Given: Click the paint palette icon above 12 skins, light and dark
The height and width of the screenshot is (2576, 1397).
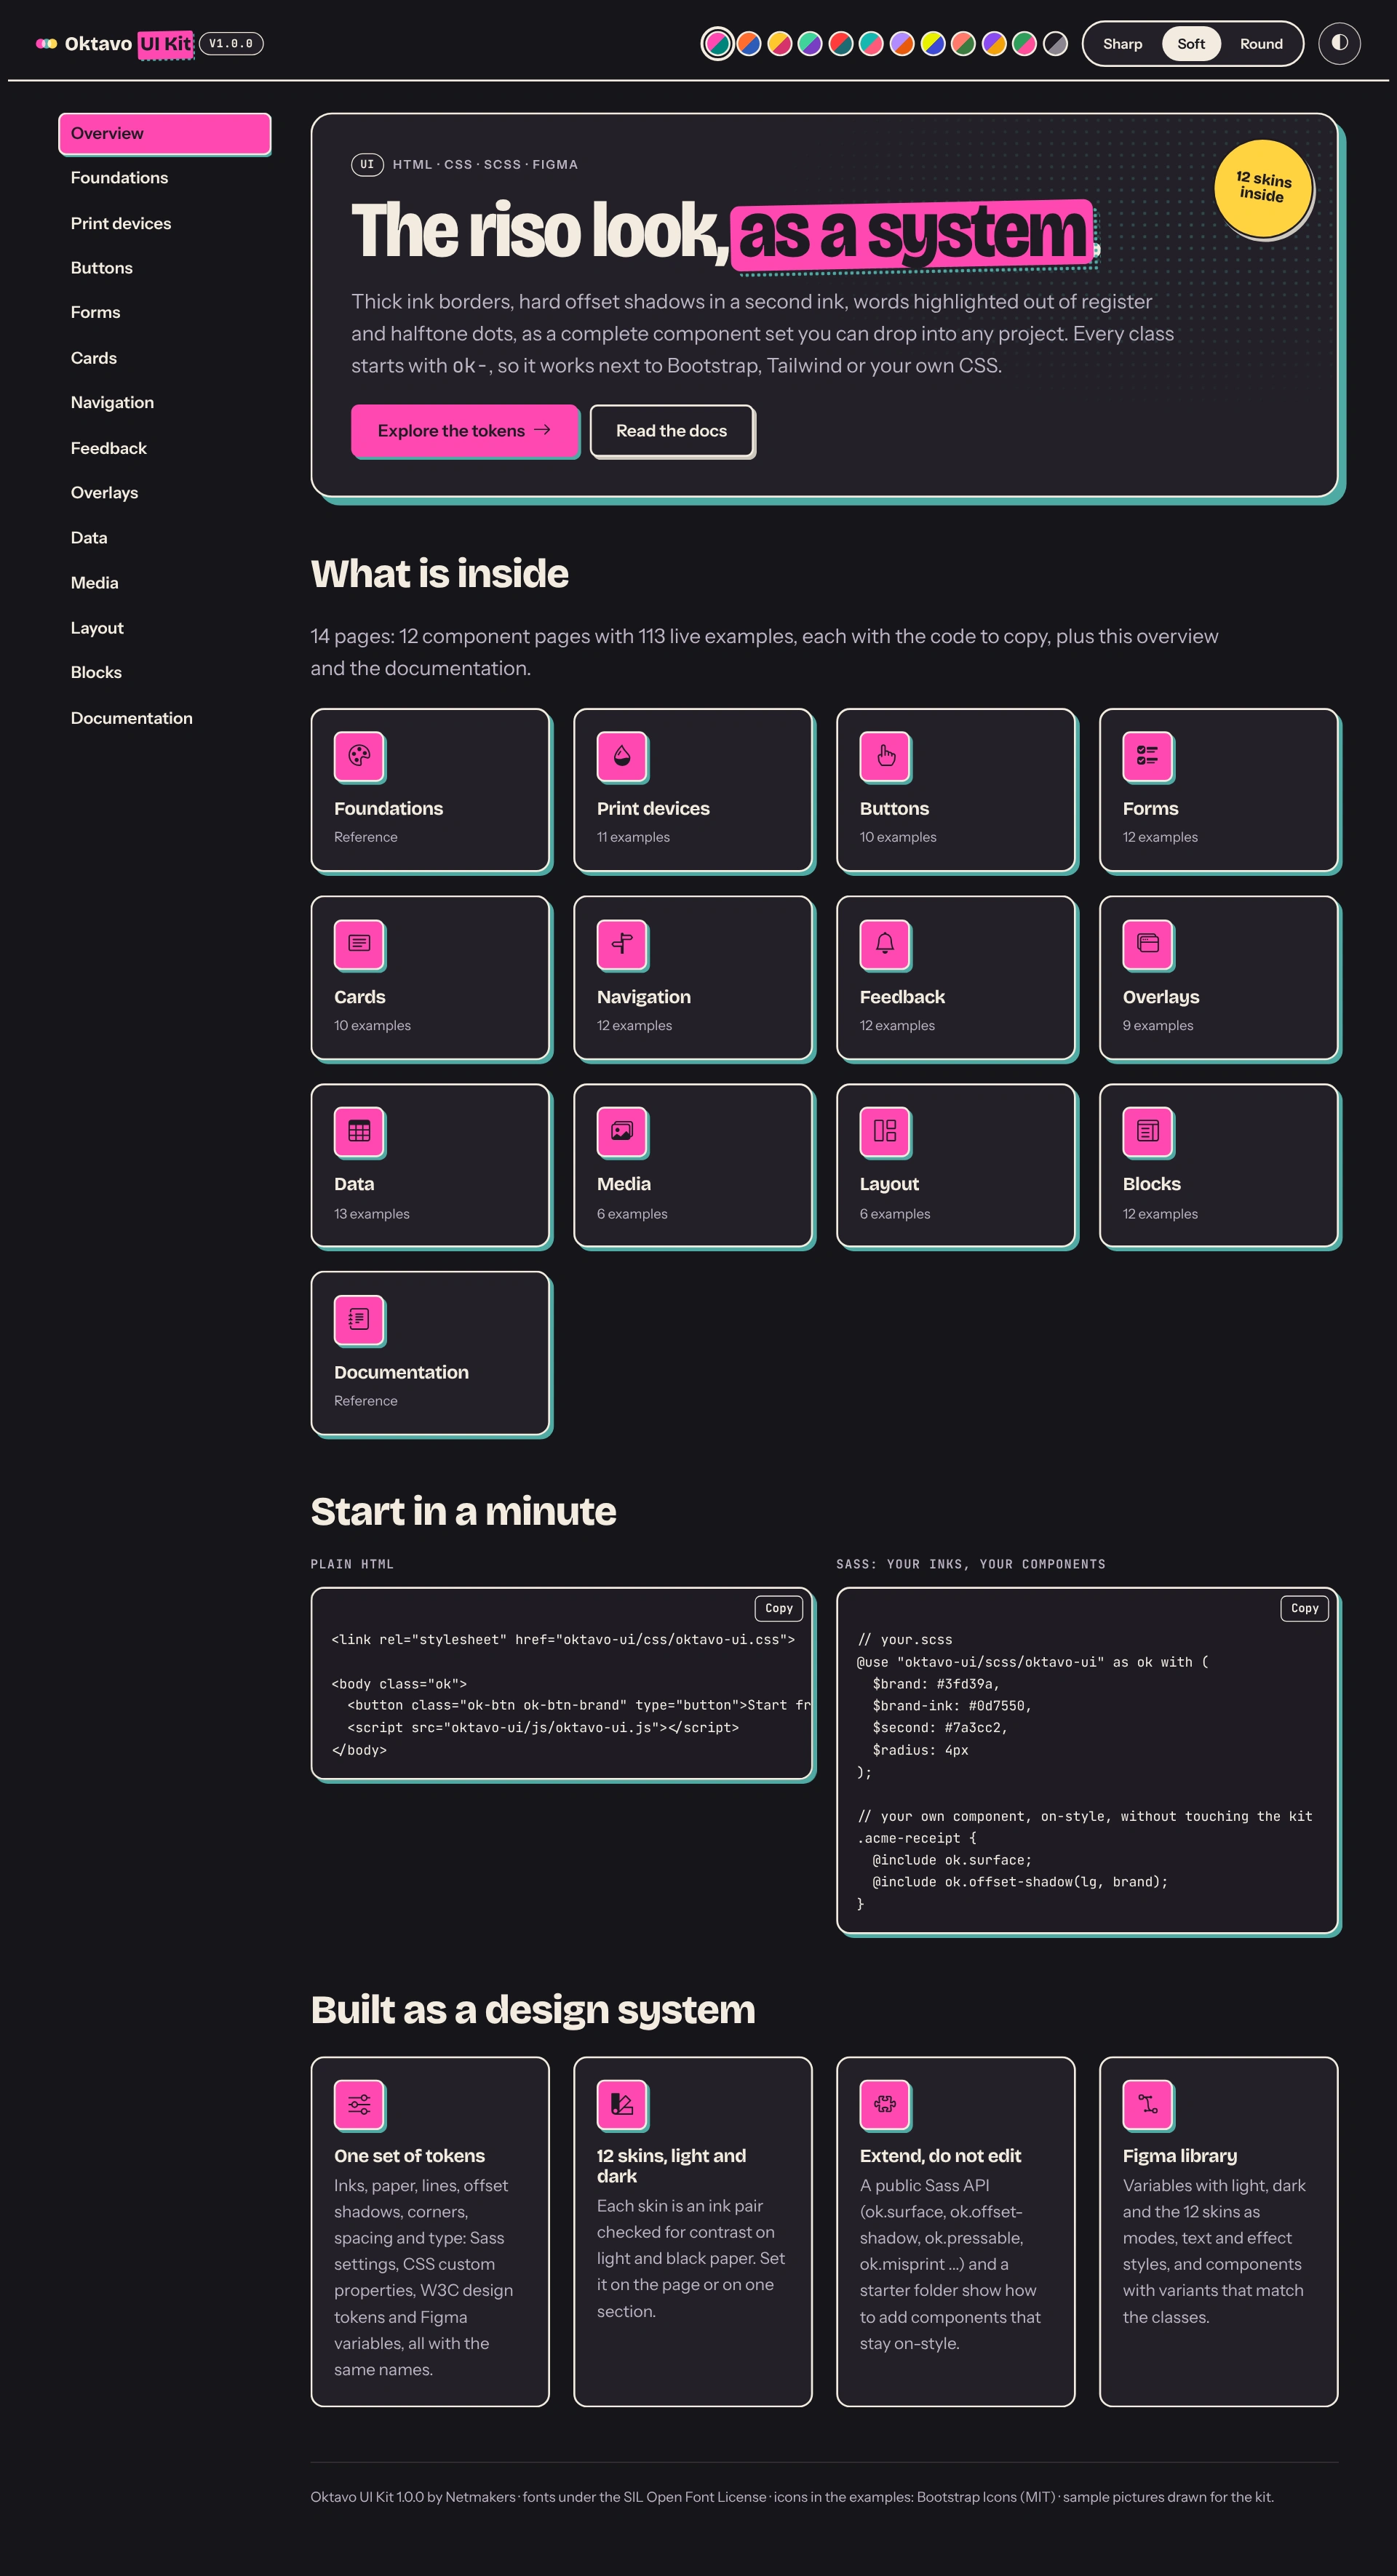Looking at the screenshot, I should click(x=622, y=2105).
